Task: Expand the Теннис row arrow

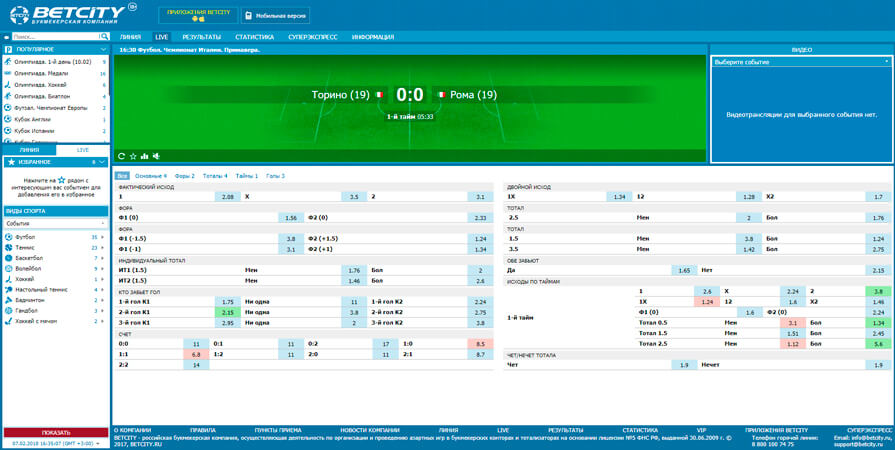Action: click(103, 247)
